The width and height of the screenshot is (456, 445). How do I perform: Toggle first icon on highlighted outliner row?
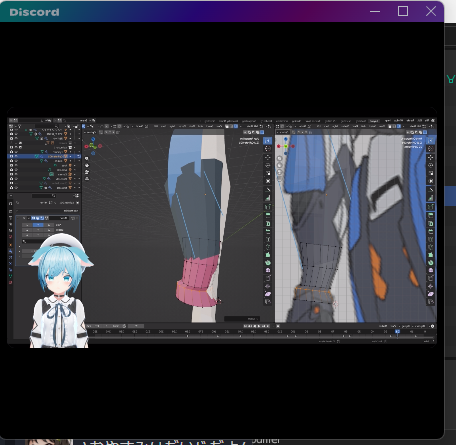(x=12, y=156)
